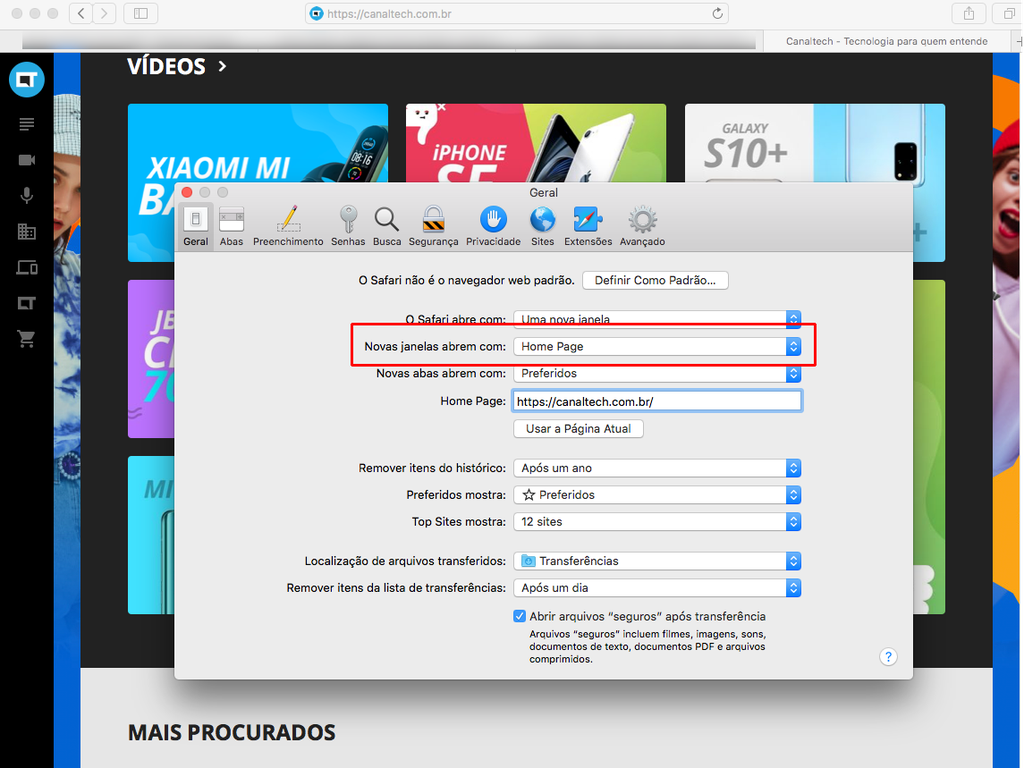Click the Safari address bar
1024x768 pixels.
(x=517, y=14)
